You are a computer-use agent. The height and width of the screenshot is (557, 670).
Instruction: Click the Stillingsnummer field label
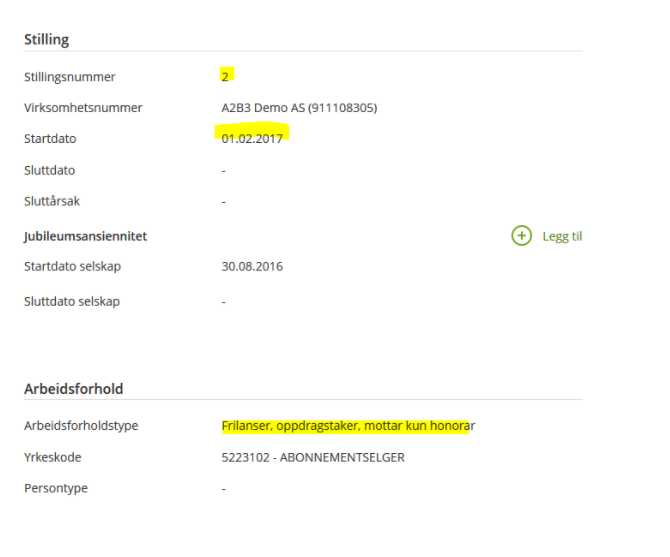[69, 76]
